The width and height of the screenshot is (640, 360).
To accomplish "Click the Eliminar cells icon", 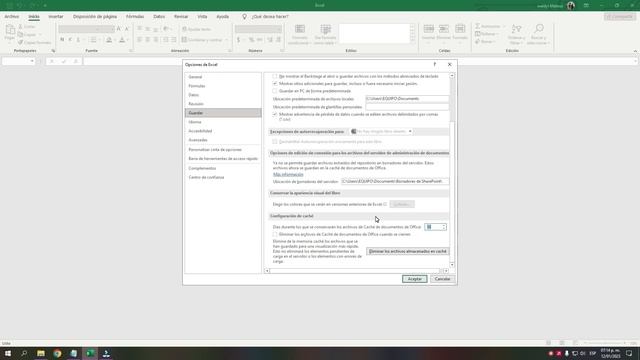I will click(x=444, y=29).
